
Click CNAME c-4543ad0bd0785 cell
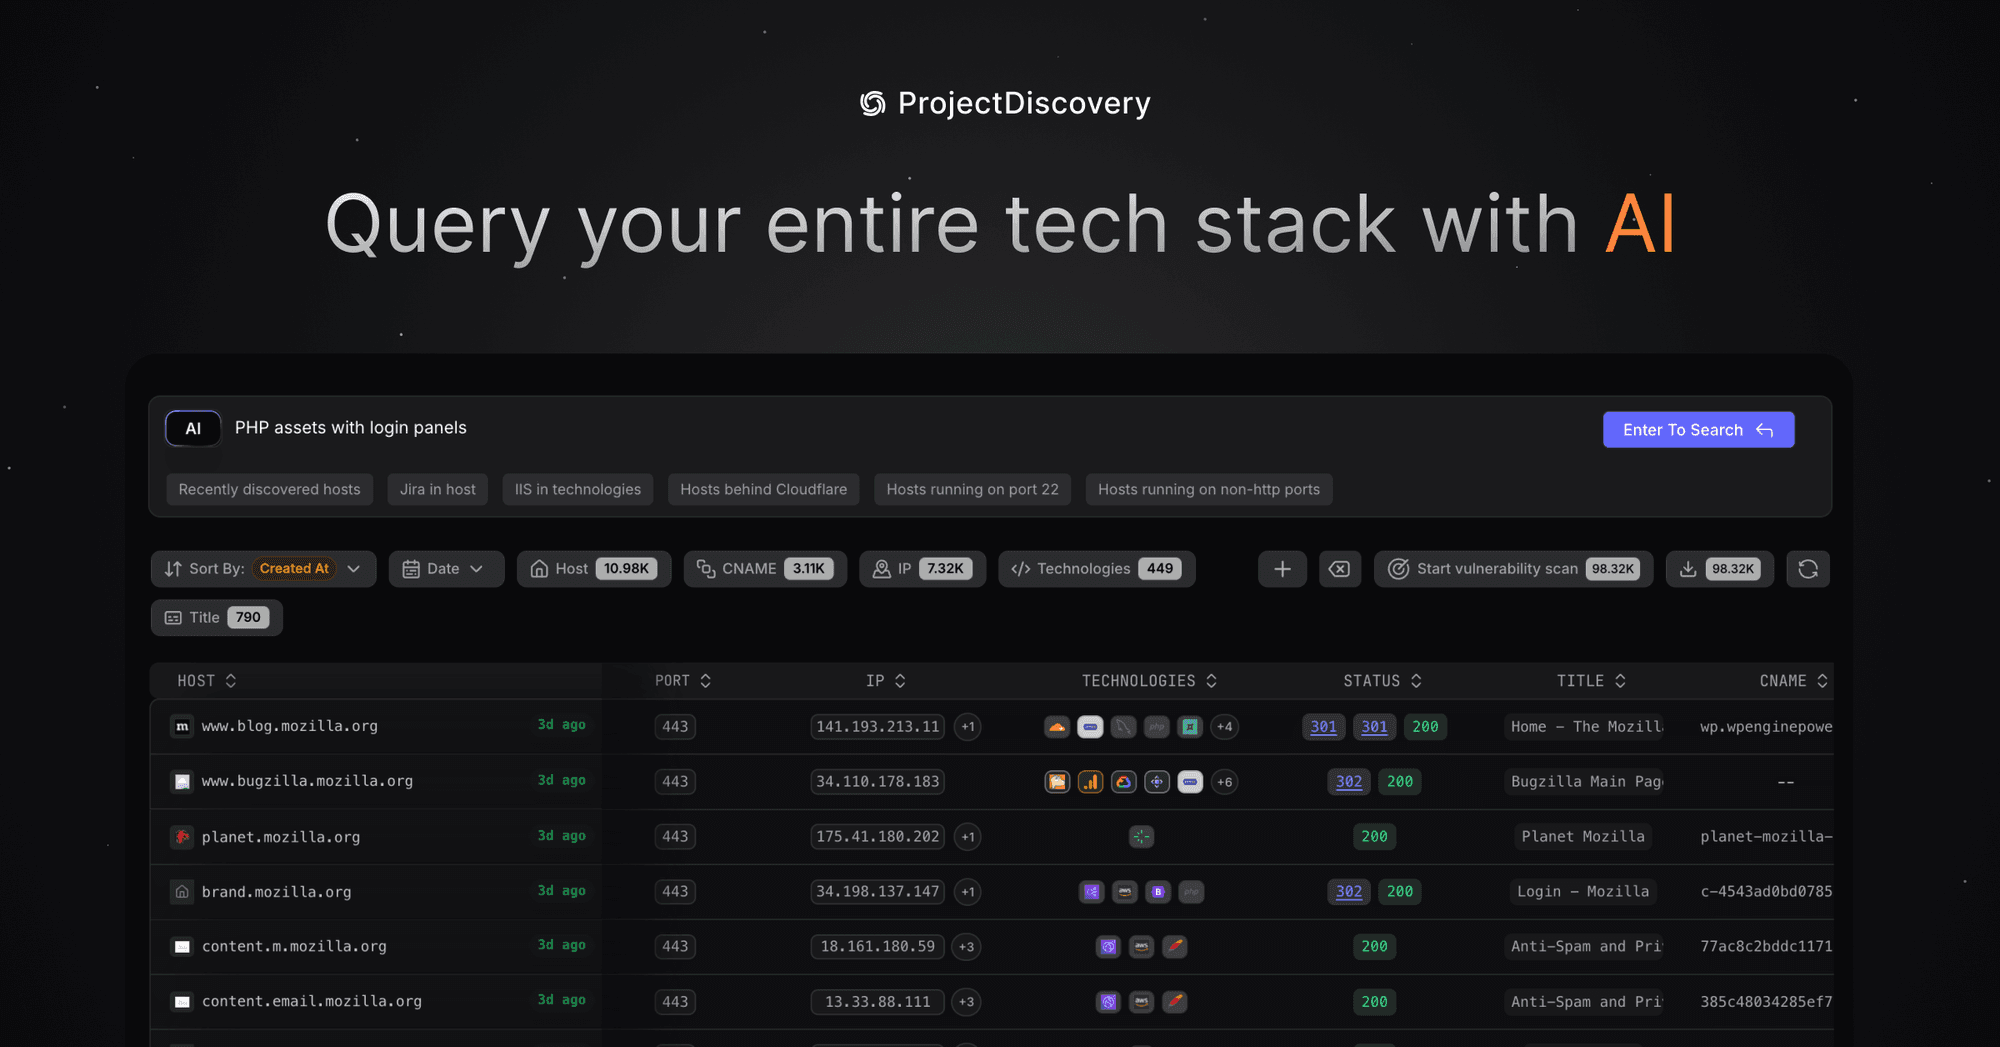pos(1766,892)
